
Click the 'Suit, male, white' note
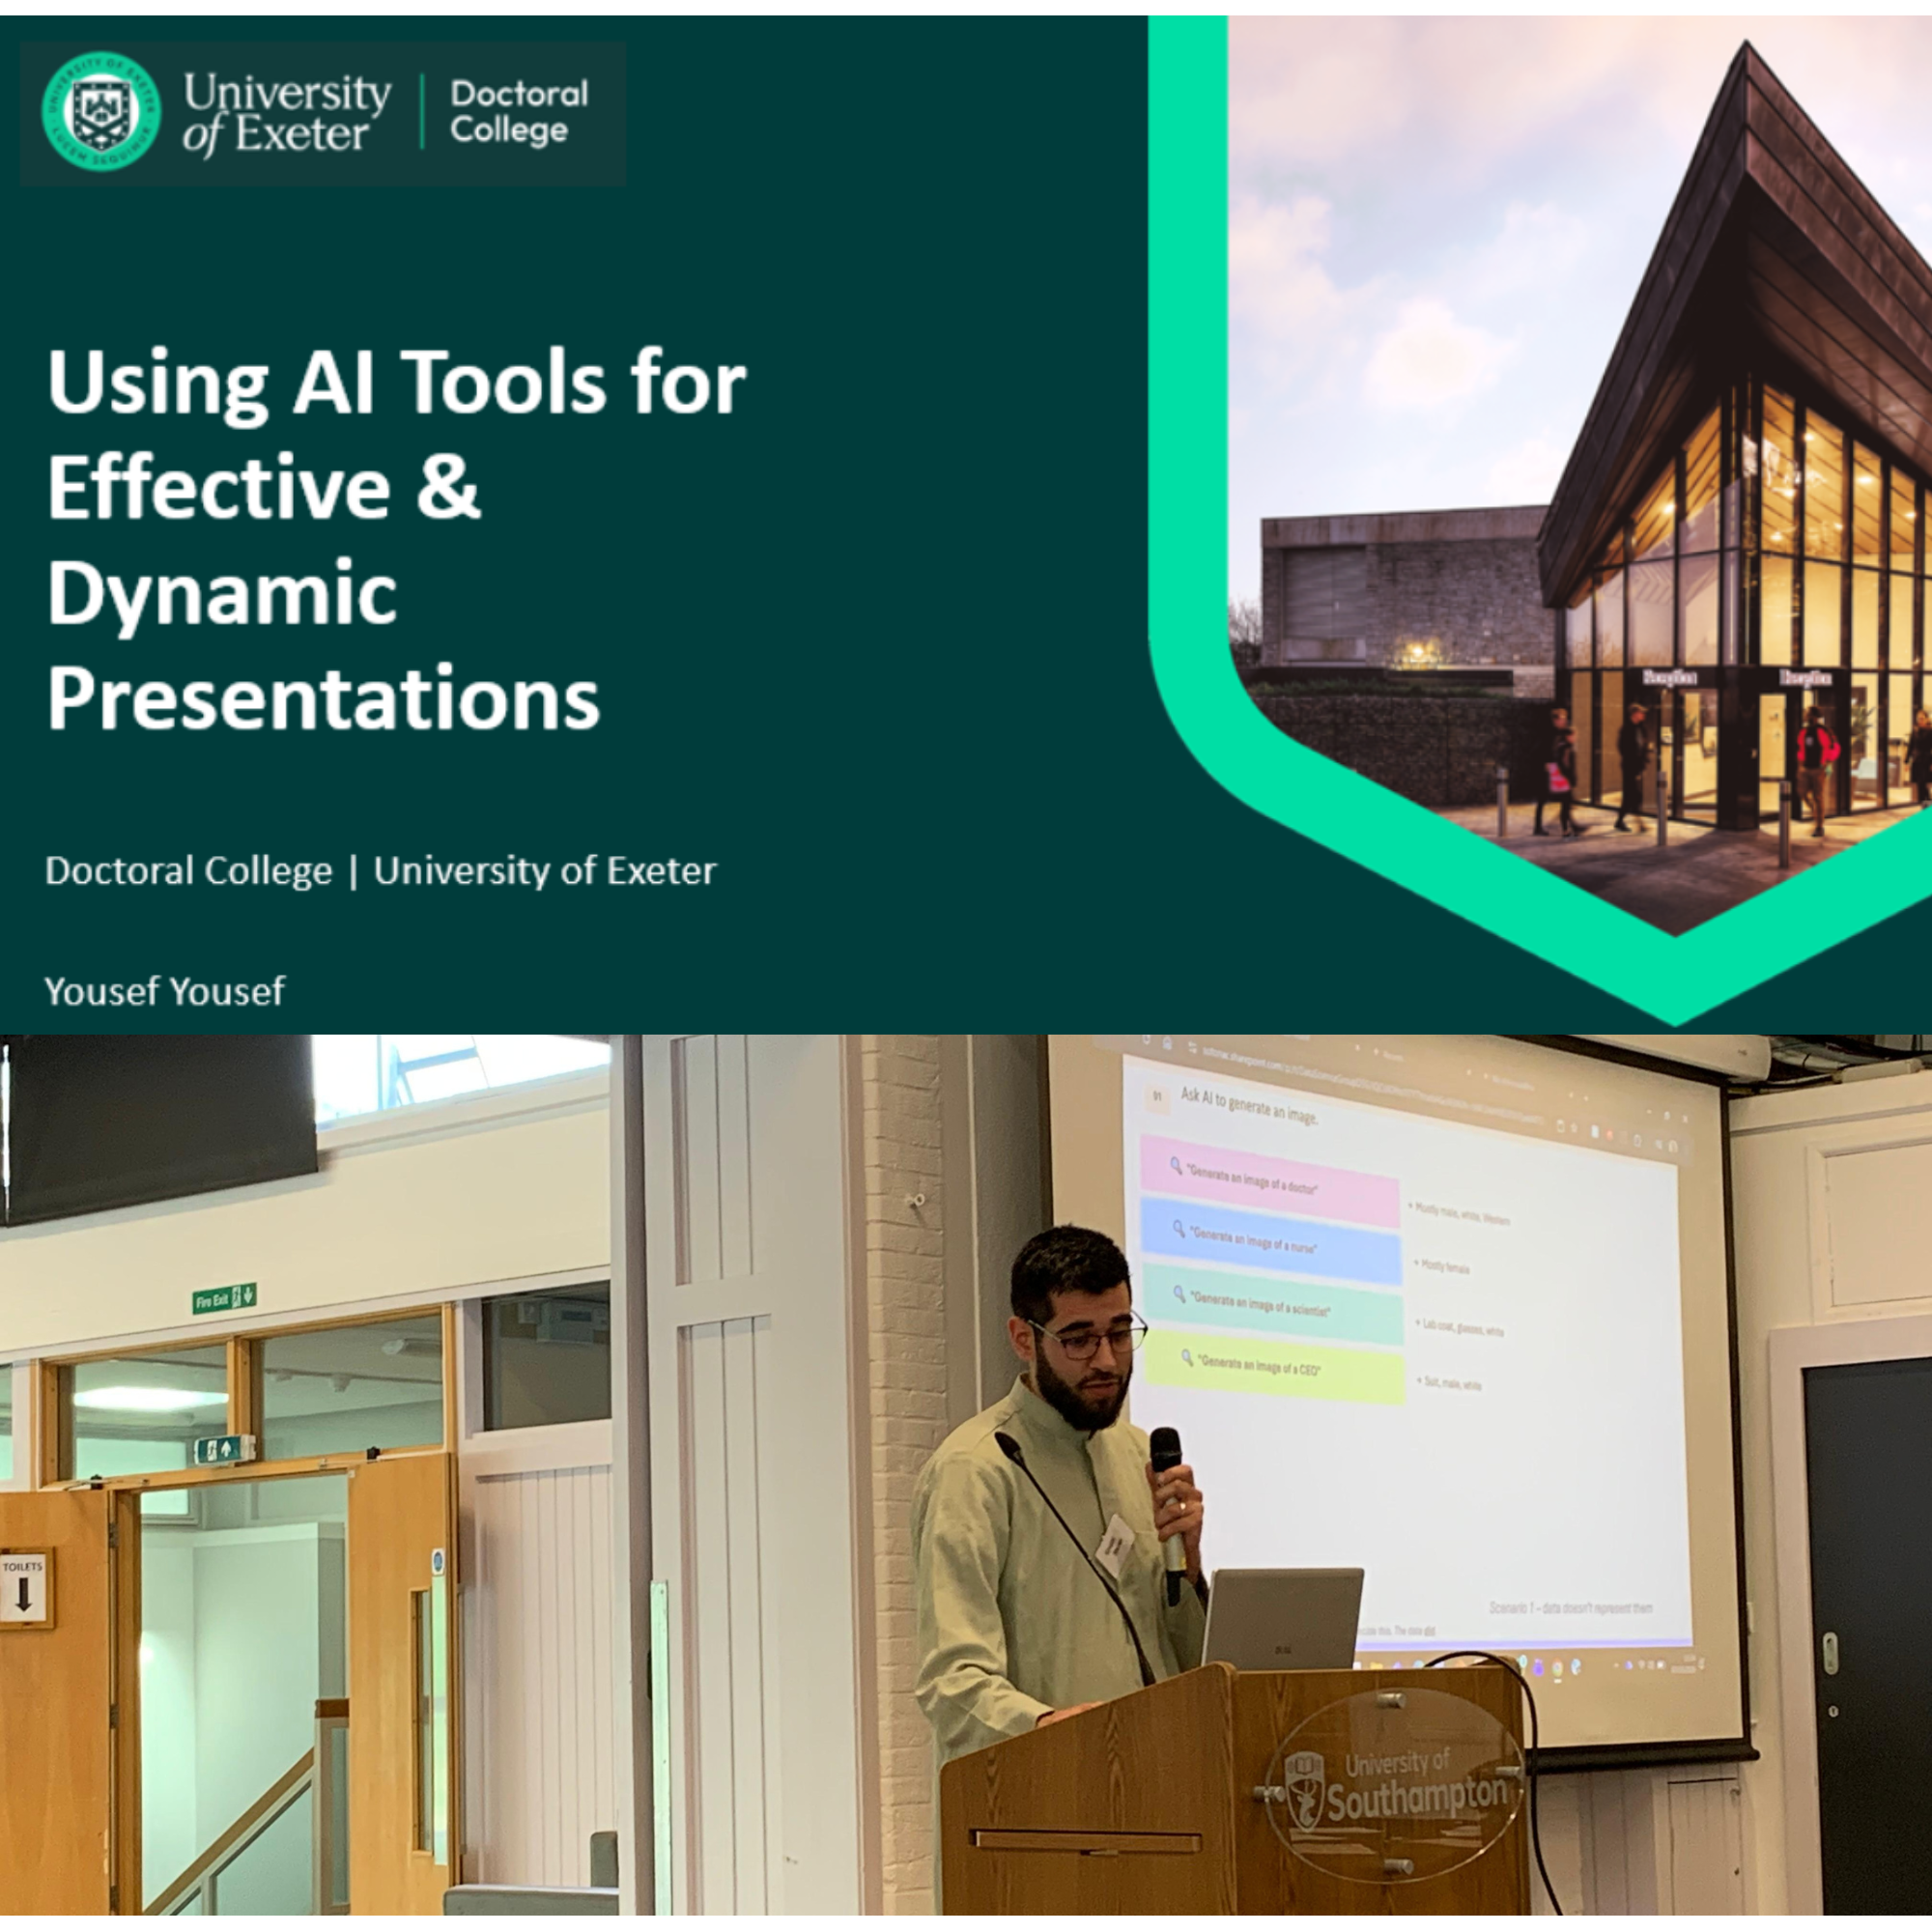tap(1449, 1383)
